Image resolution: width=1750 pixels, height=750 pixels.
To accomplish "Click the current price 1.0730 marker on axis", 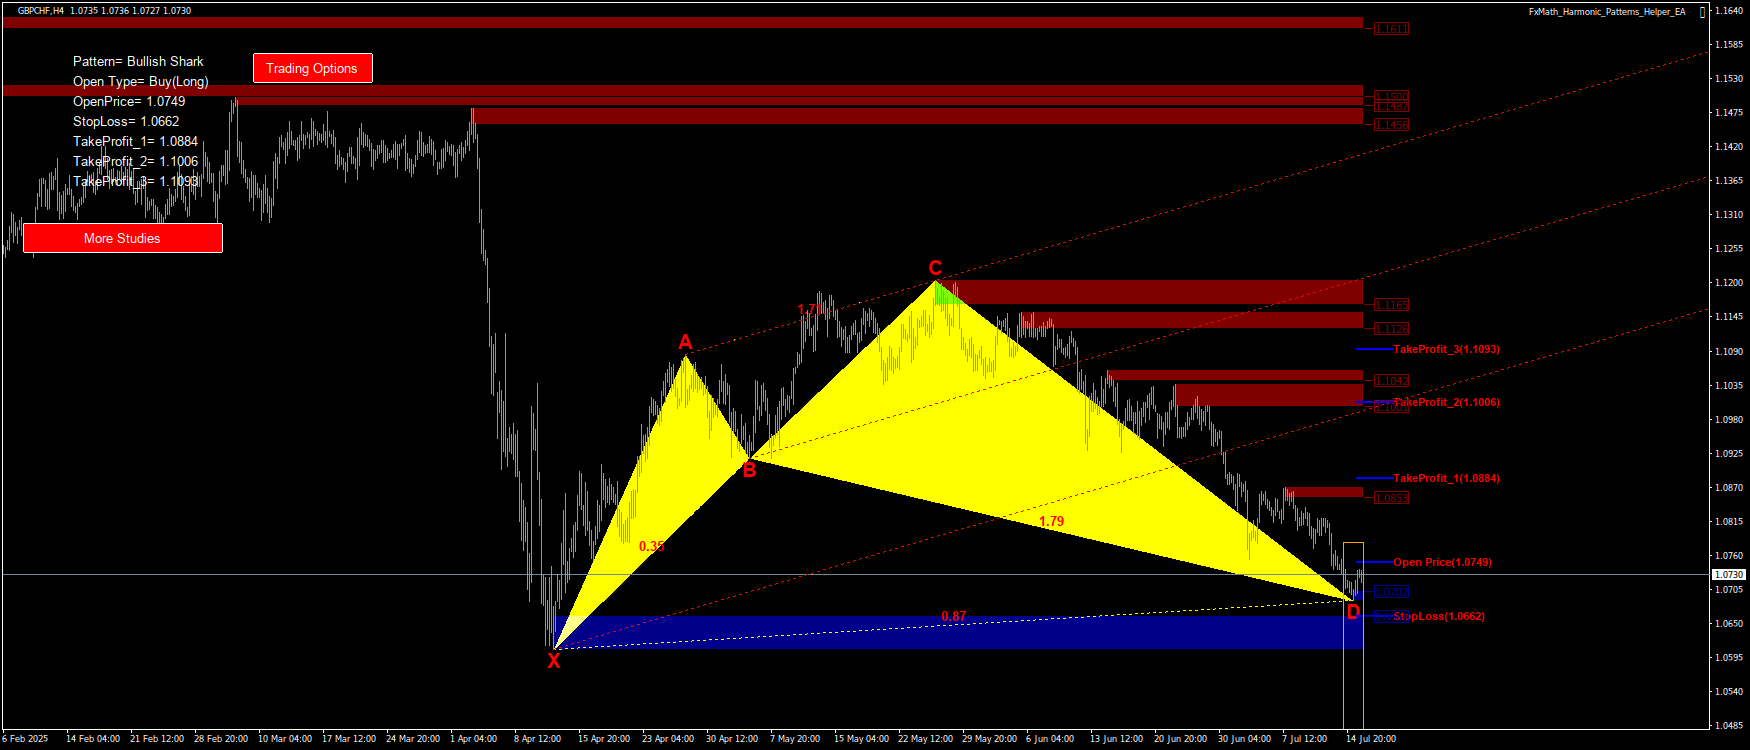I will pyautogui.click(x=1729, y=575).
